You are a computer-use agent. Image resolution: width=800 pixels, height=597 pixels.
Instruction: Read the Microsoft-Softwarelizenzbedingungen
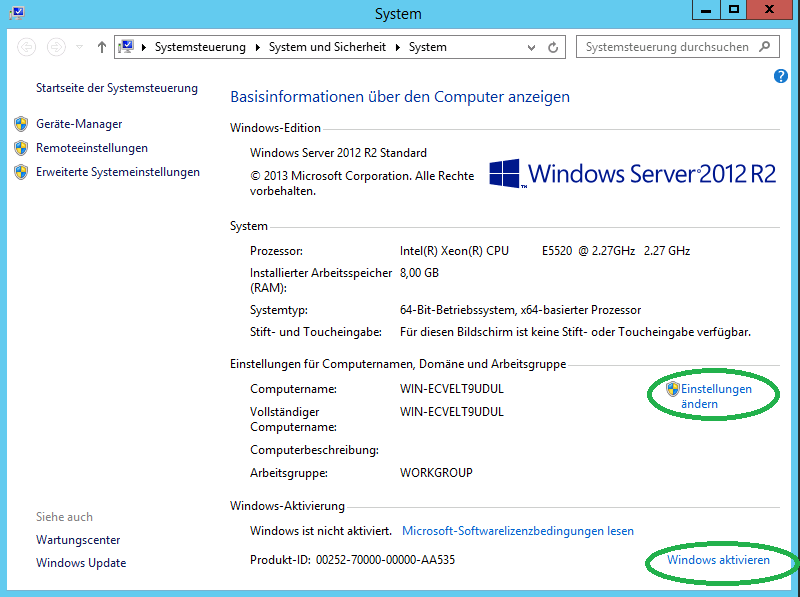pyautogui.click(x=517, y=531)
